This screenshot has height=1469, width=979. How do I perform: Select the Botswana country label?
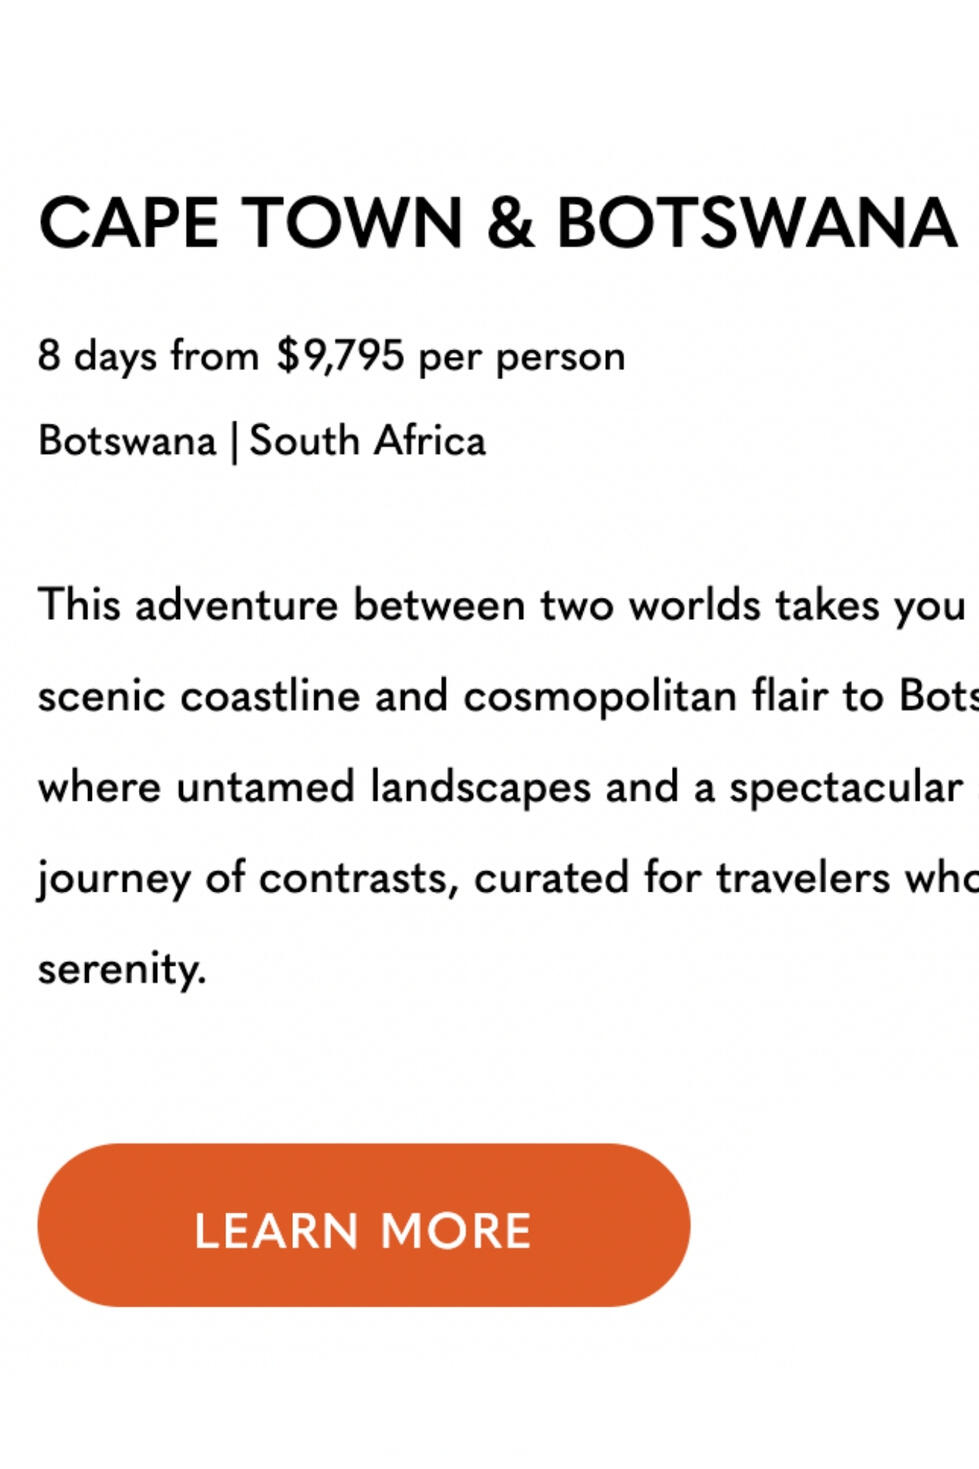pyautogui.click(x=127, y=441)
